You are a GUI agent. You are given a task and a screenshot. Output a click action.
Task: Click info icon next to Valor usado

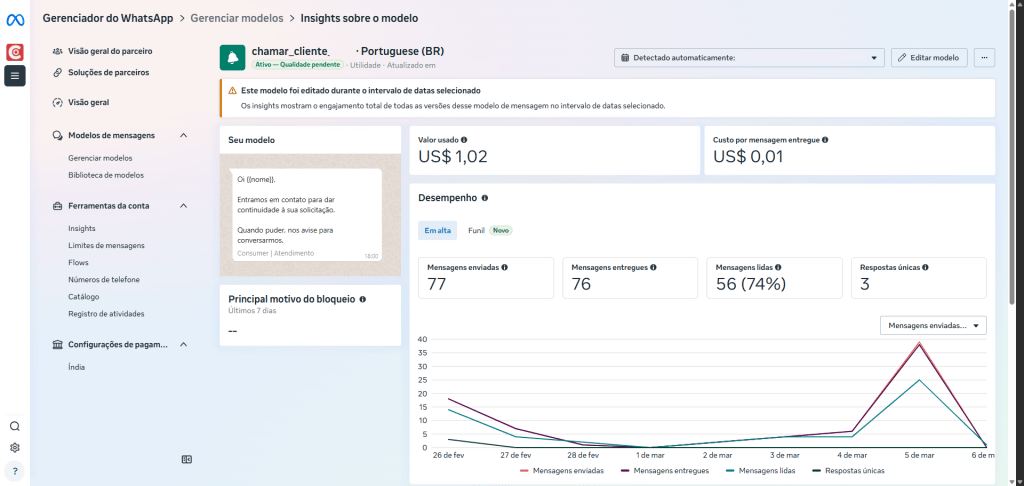tap(465, 140)
